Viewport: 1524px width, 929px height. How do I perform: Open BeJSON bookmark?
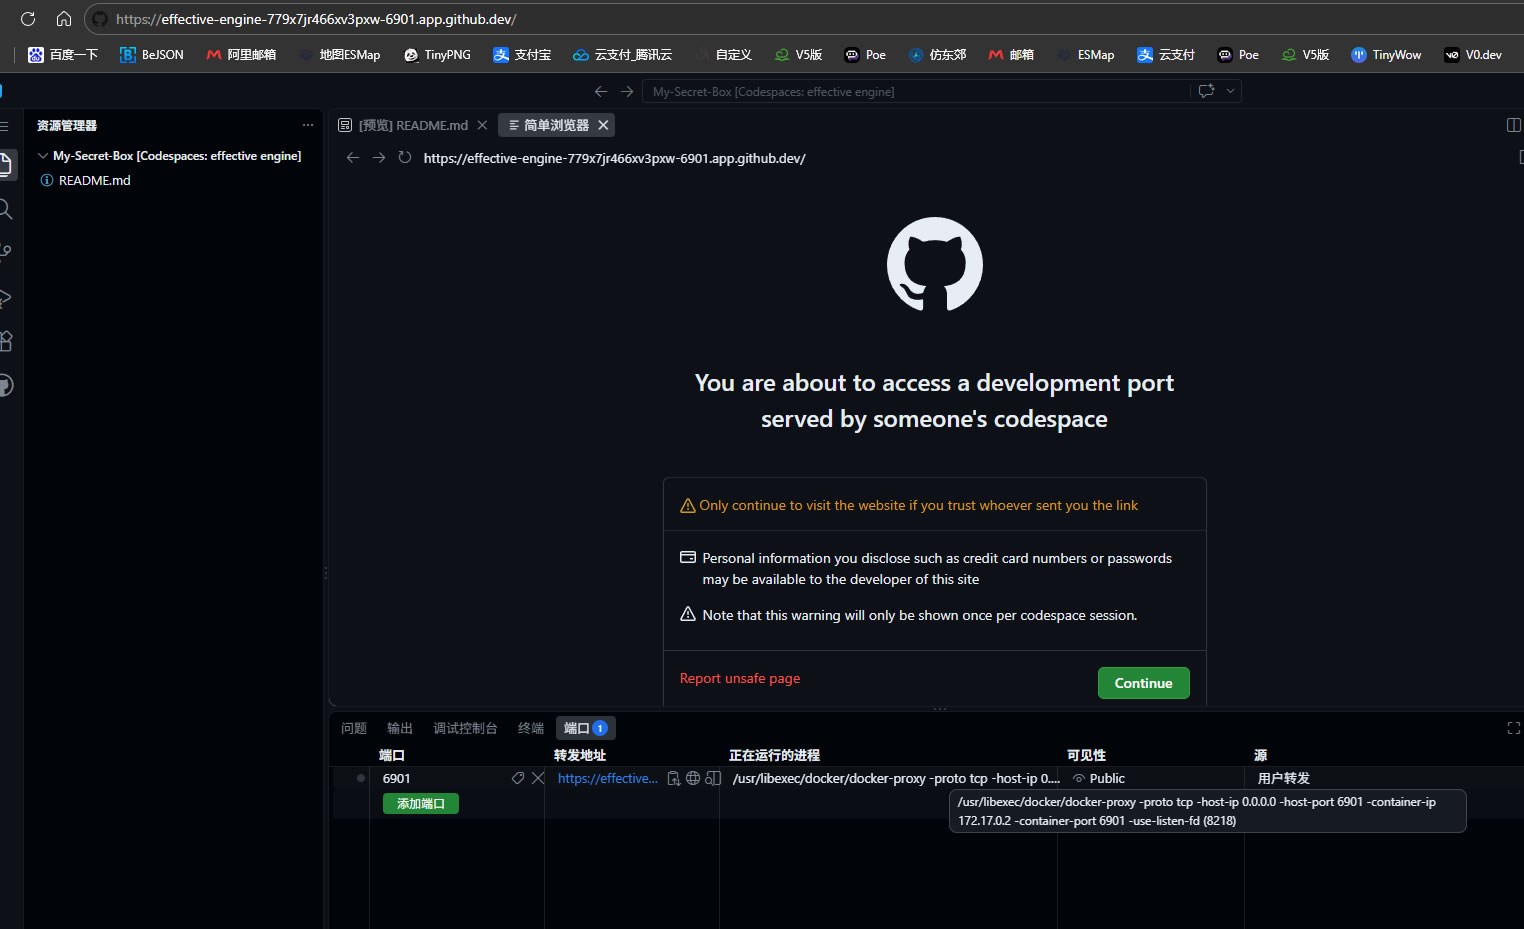tap(152, 55)
